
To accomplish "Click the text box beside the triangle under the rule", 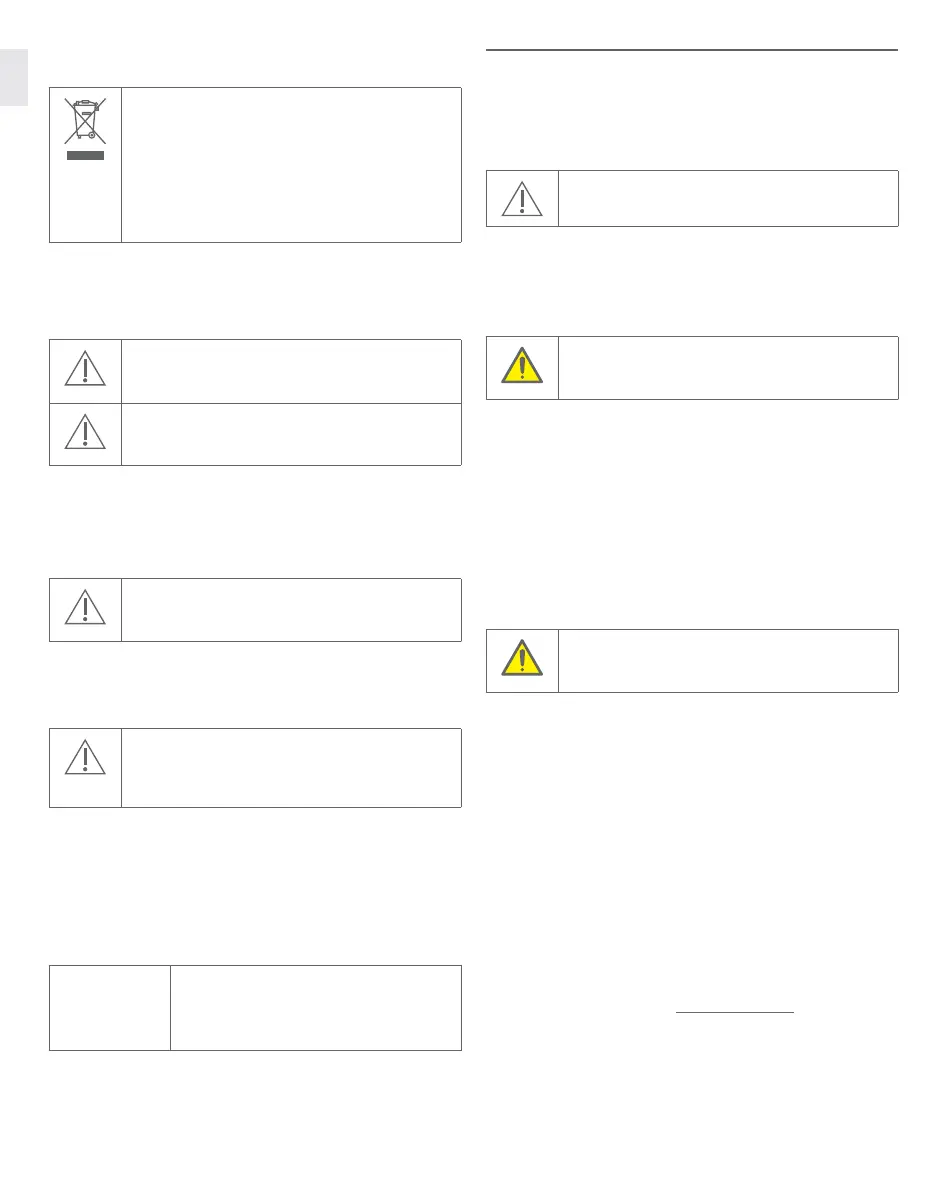I will click(x=728, y=198).
